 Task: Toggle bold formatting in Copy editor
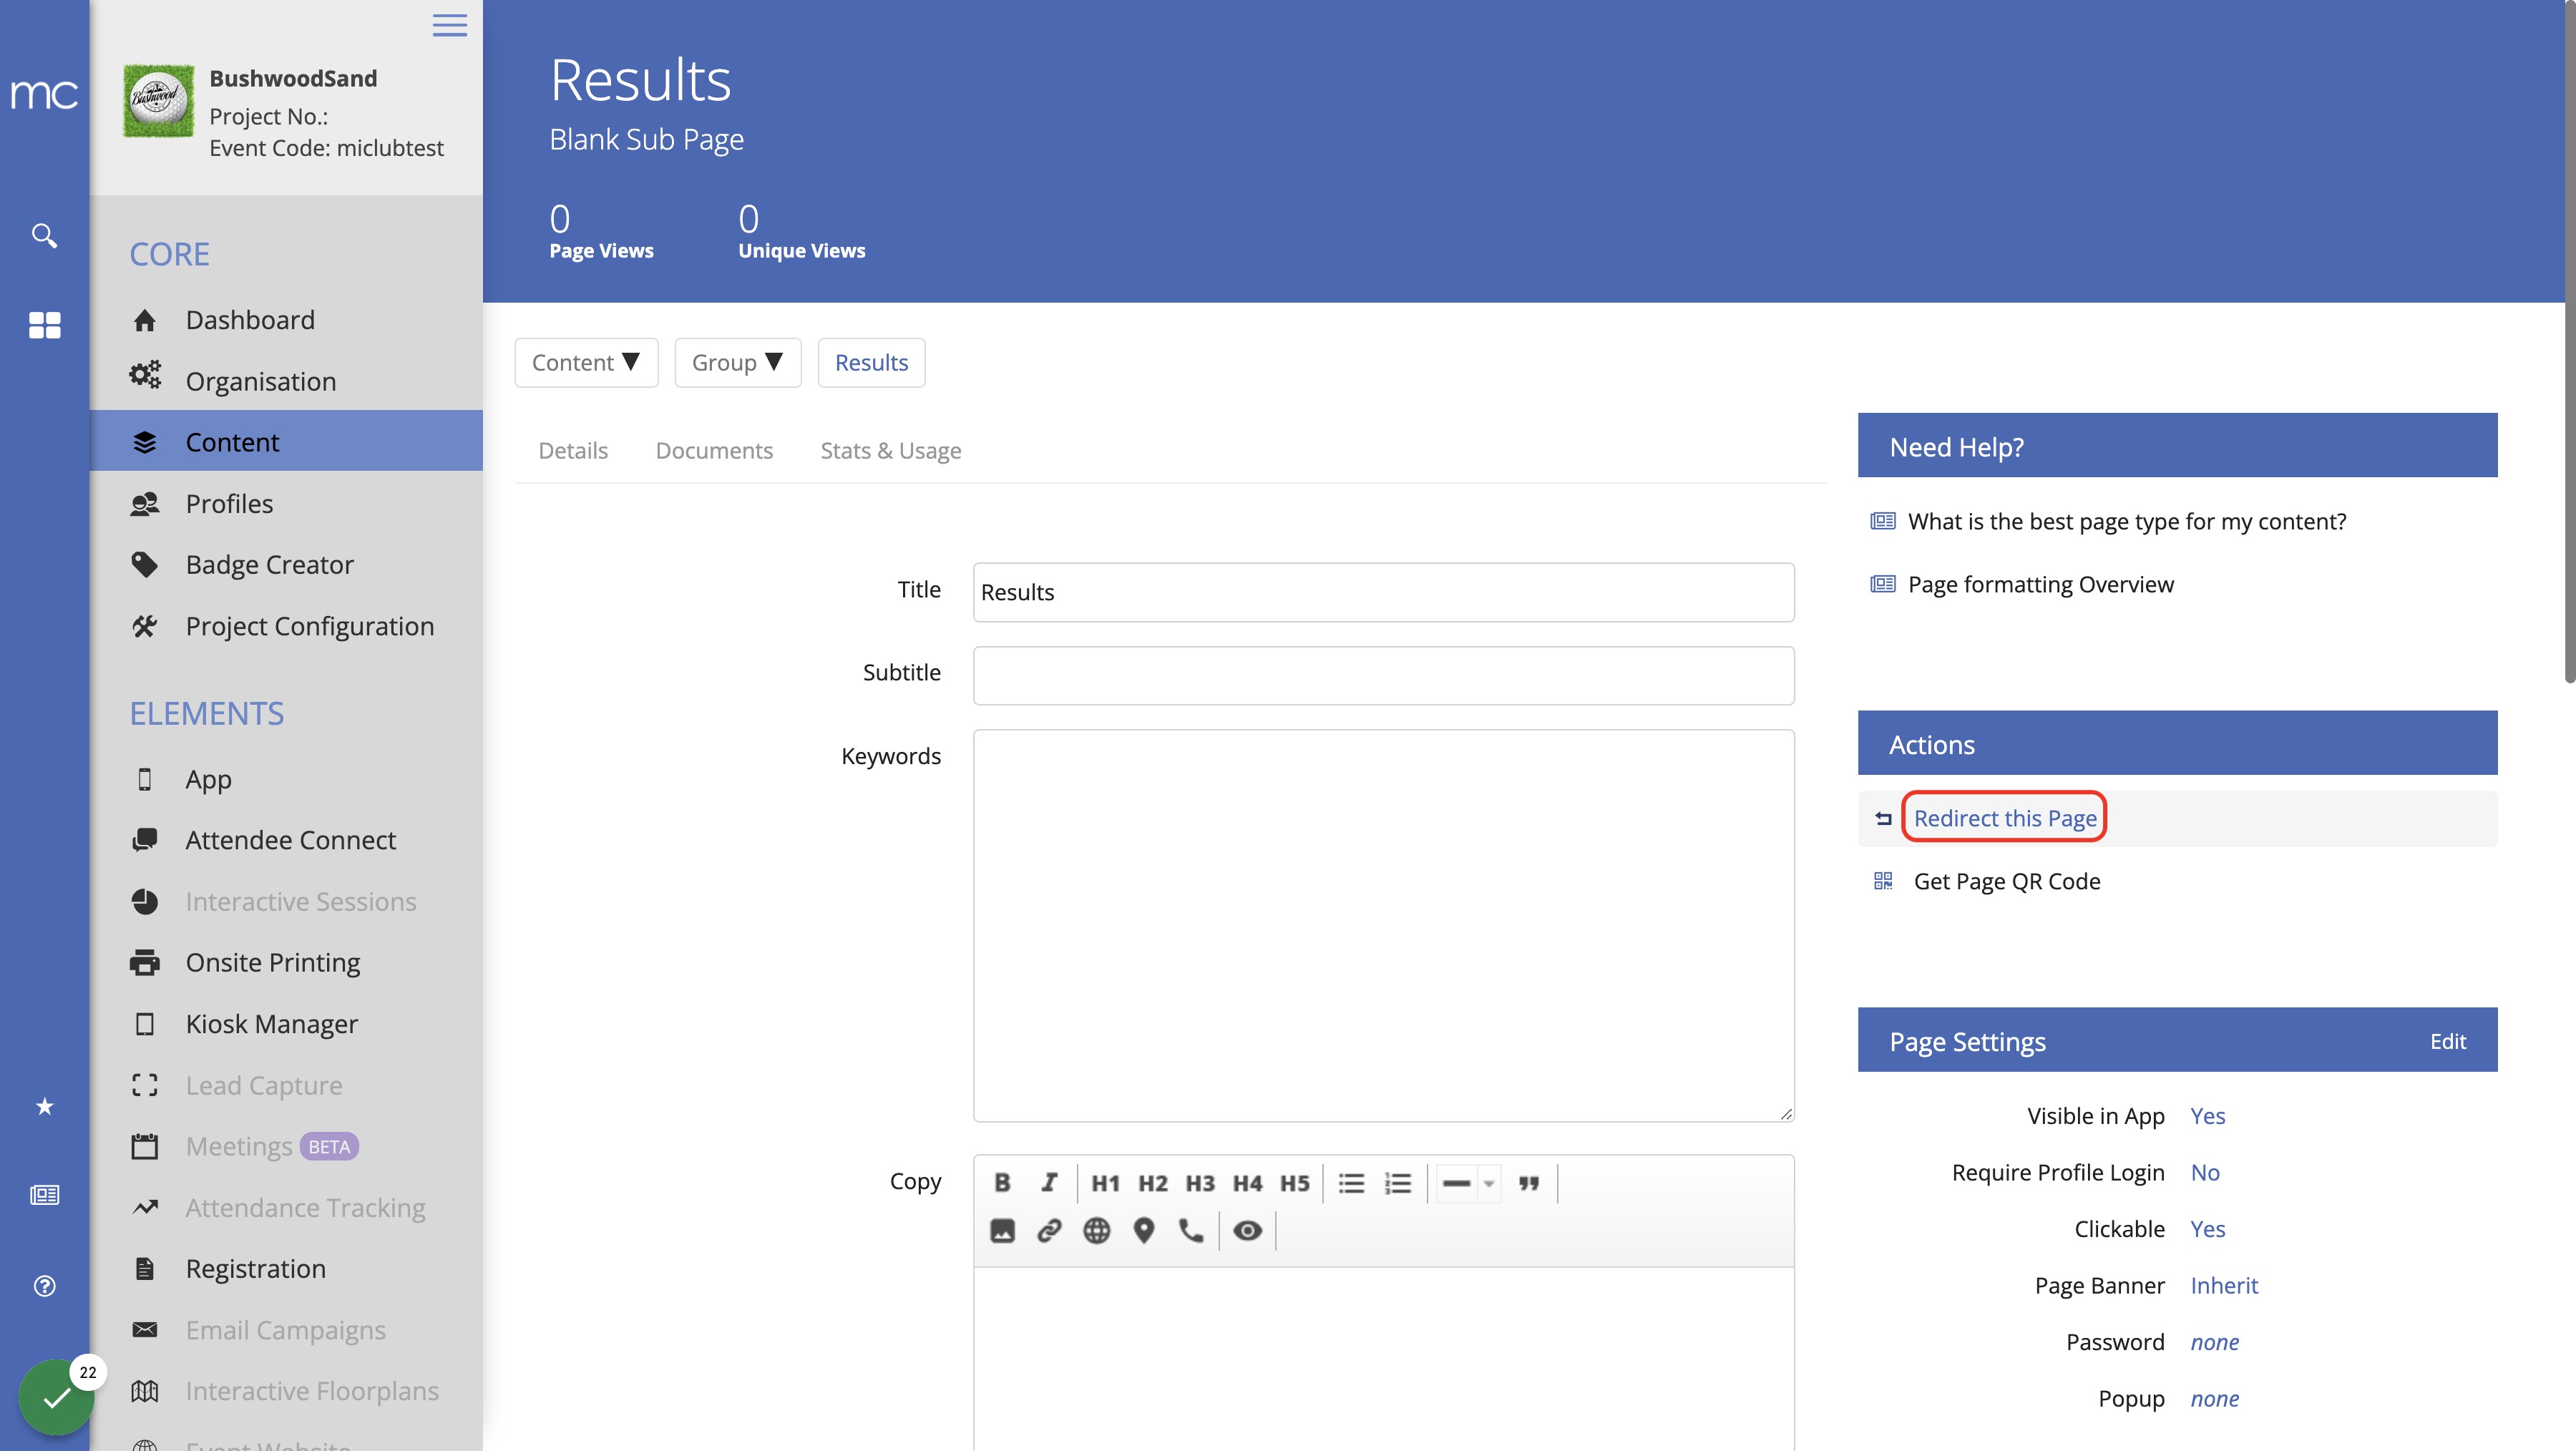tap(1002, 1183)
